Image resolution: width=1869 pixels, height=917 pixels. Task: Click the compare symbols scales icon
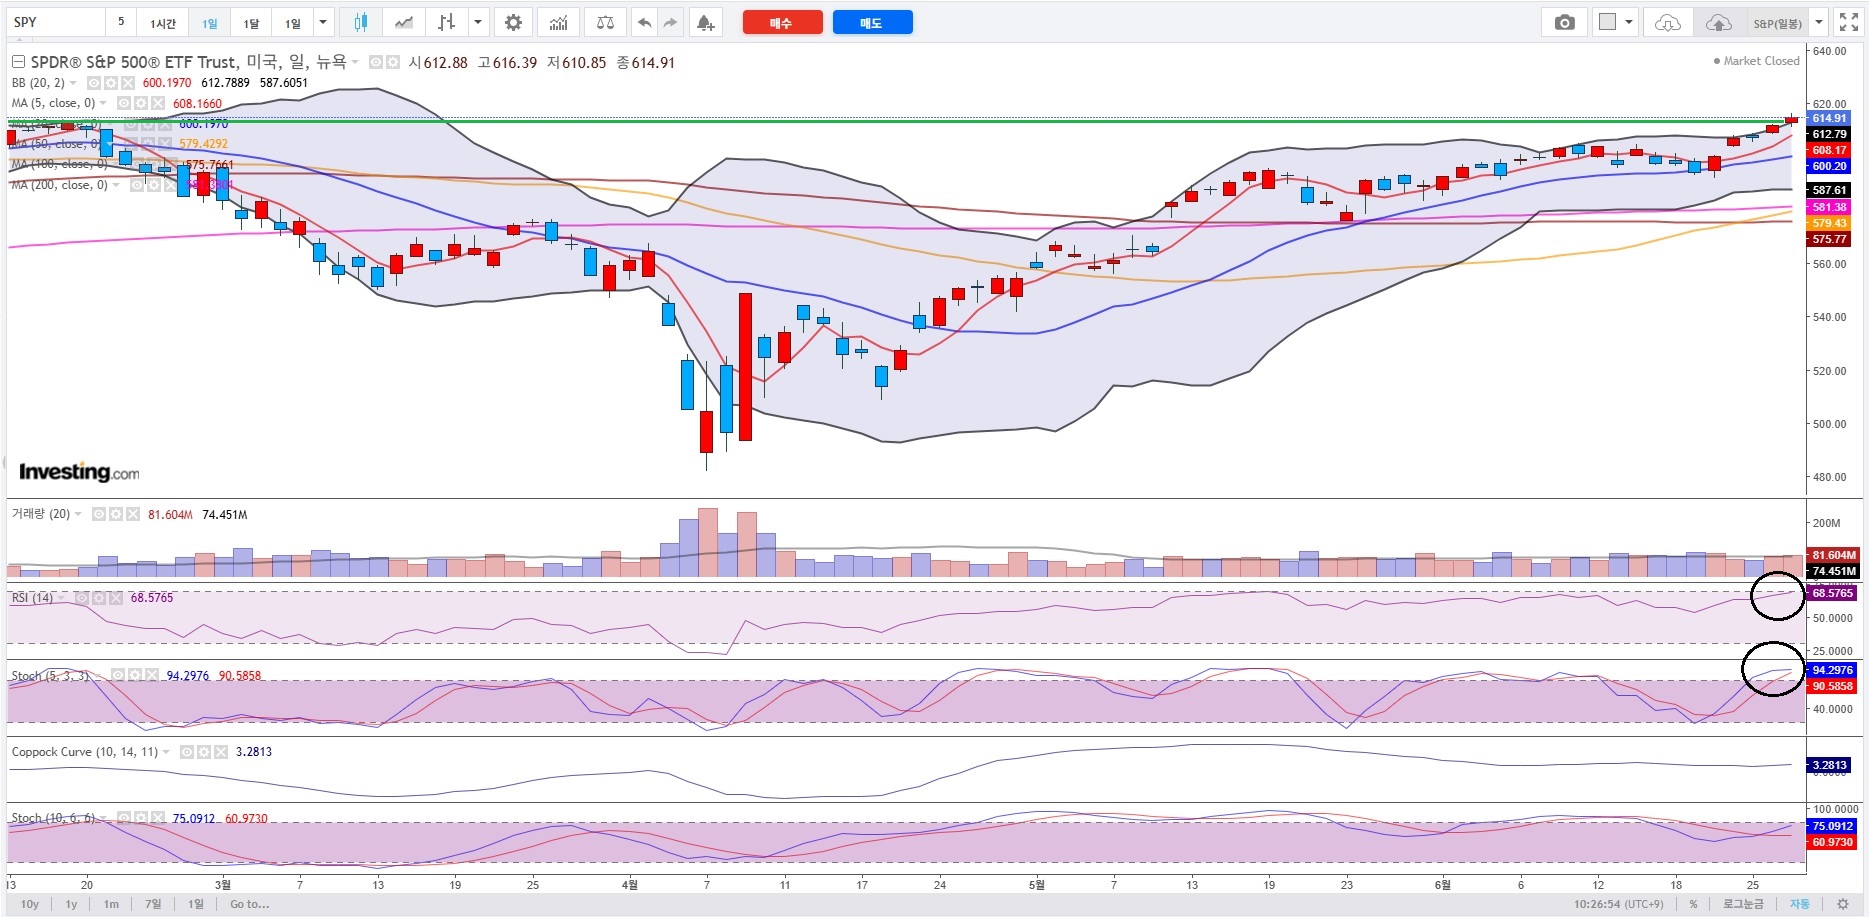(605, 22)
